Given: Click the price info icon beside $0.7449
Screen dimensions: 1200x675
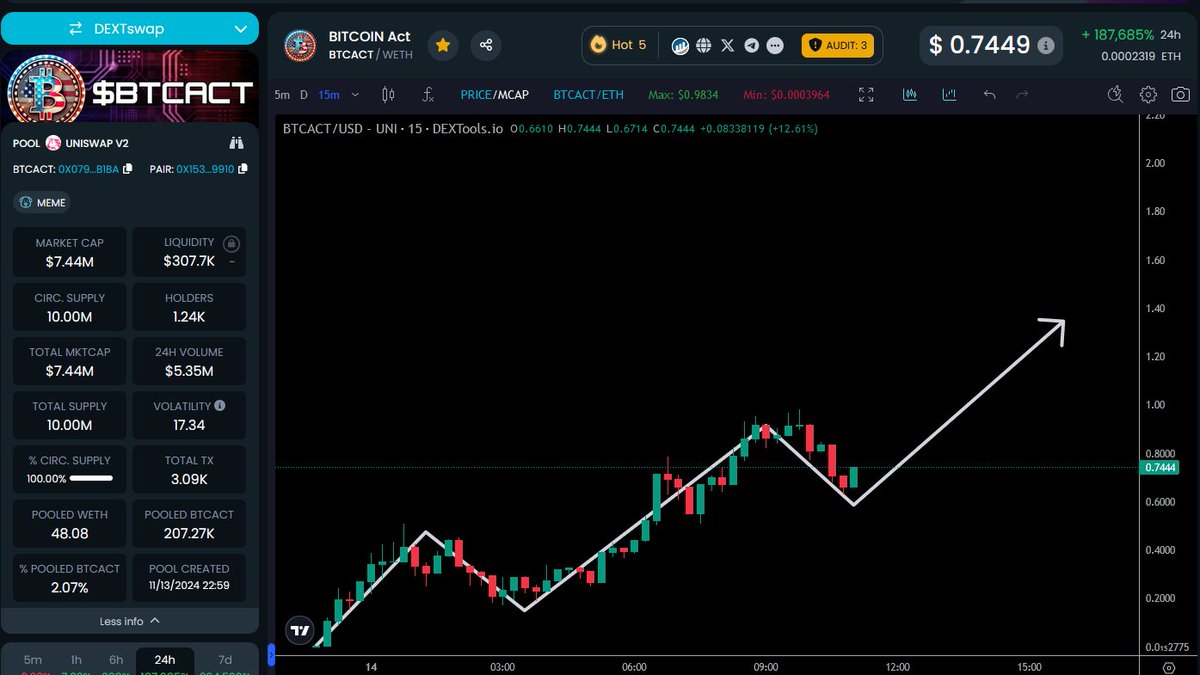Looking at the screenshot, I should [x=1046, y=45].
